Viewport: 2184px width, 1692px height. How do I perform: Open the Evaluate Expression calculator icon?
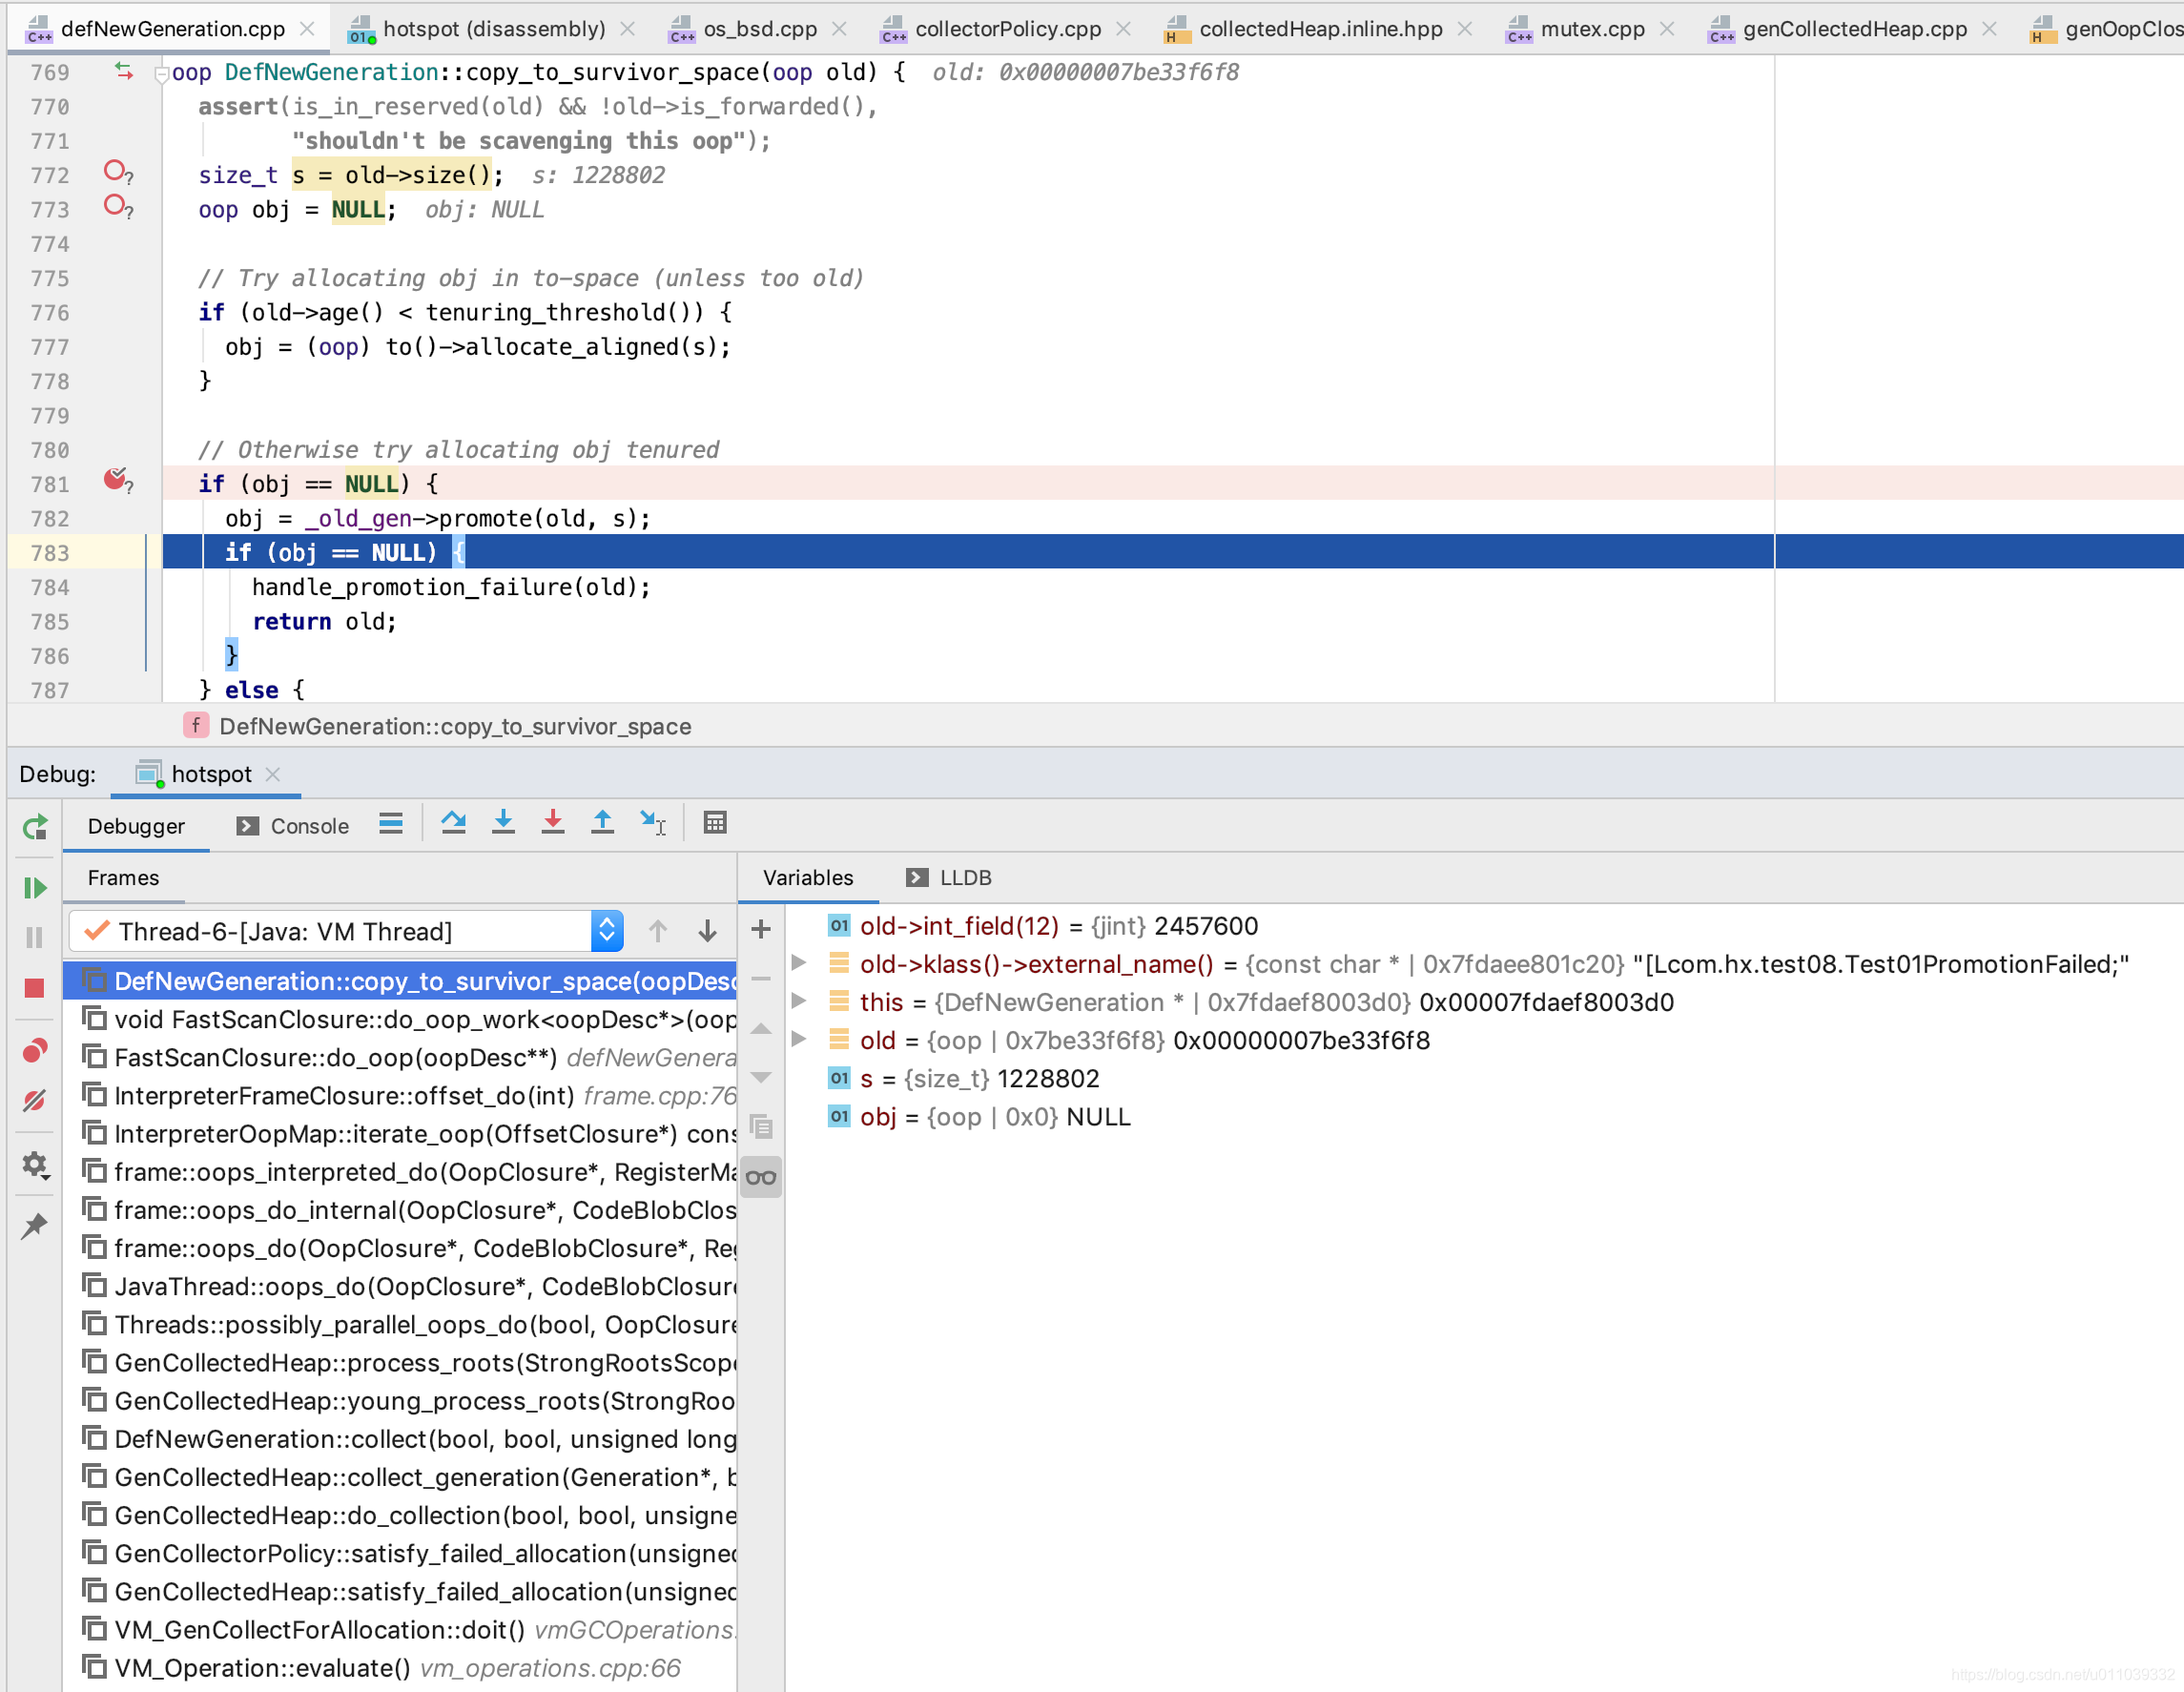(x=715, y=823)
